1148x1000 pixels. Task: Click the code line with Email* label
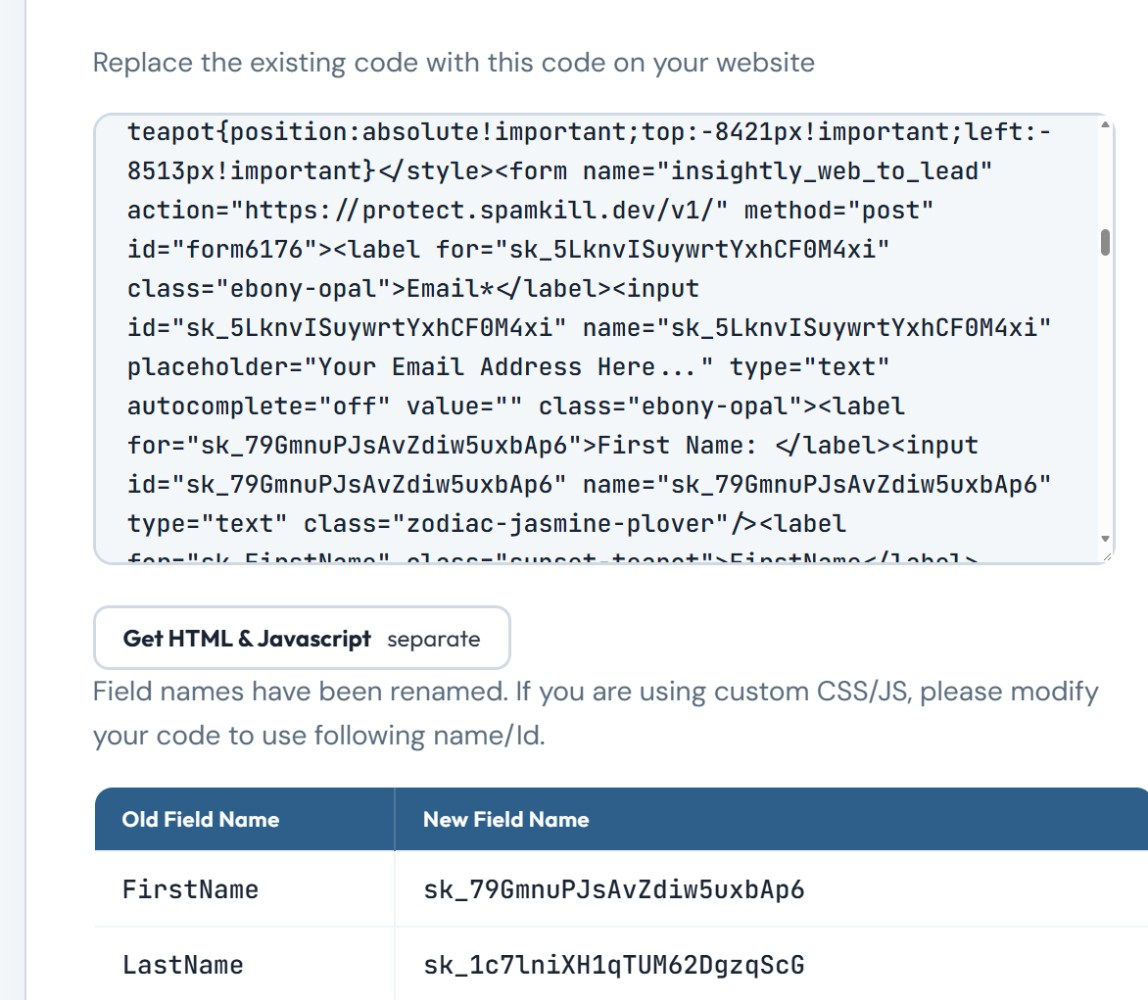pyautogui.click(x=413, y=288)
